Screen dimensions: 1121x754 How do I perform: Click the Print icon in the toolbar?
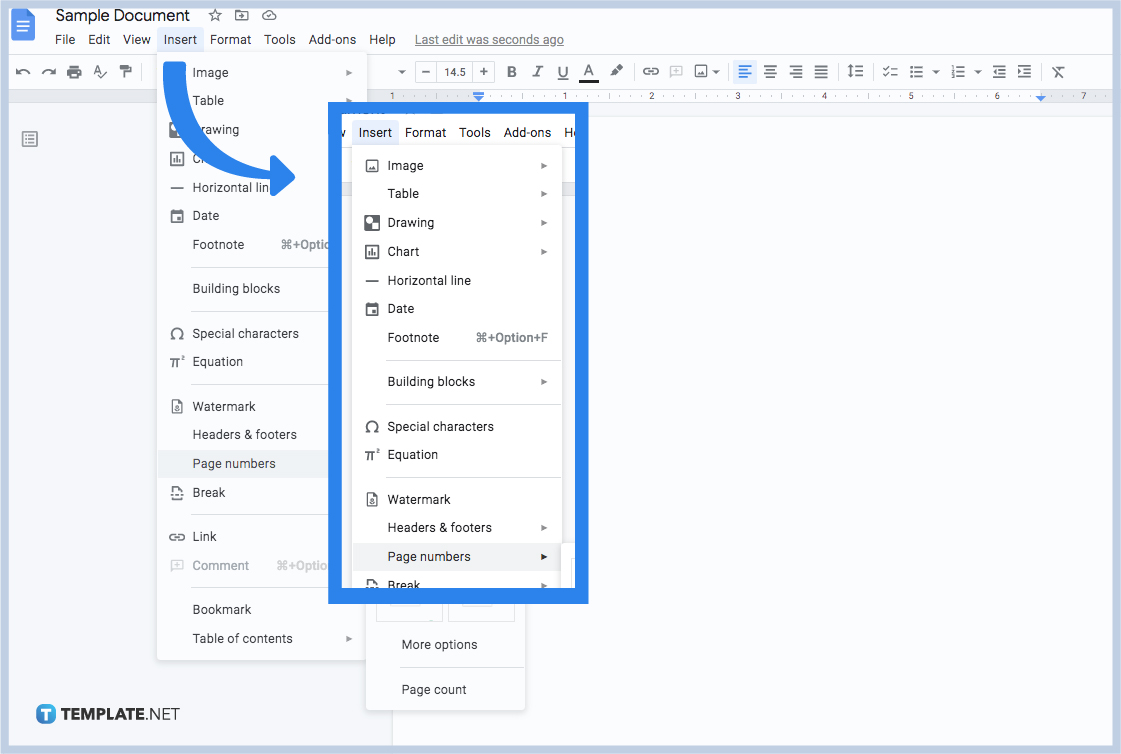pos(74,71)
